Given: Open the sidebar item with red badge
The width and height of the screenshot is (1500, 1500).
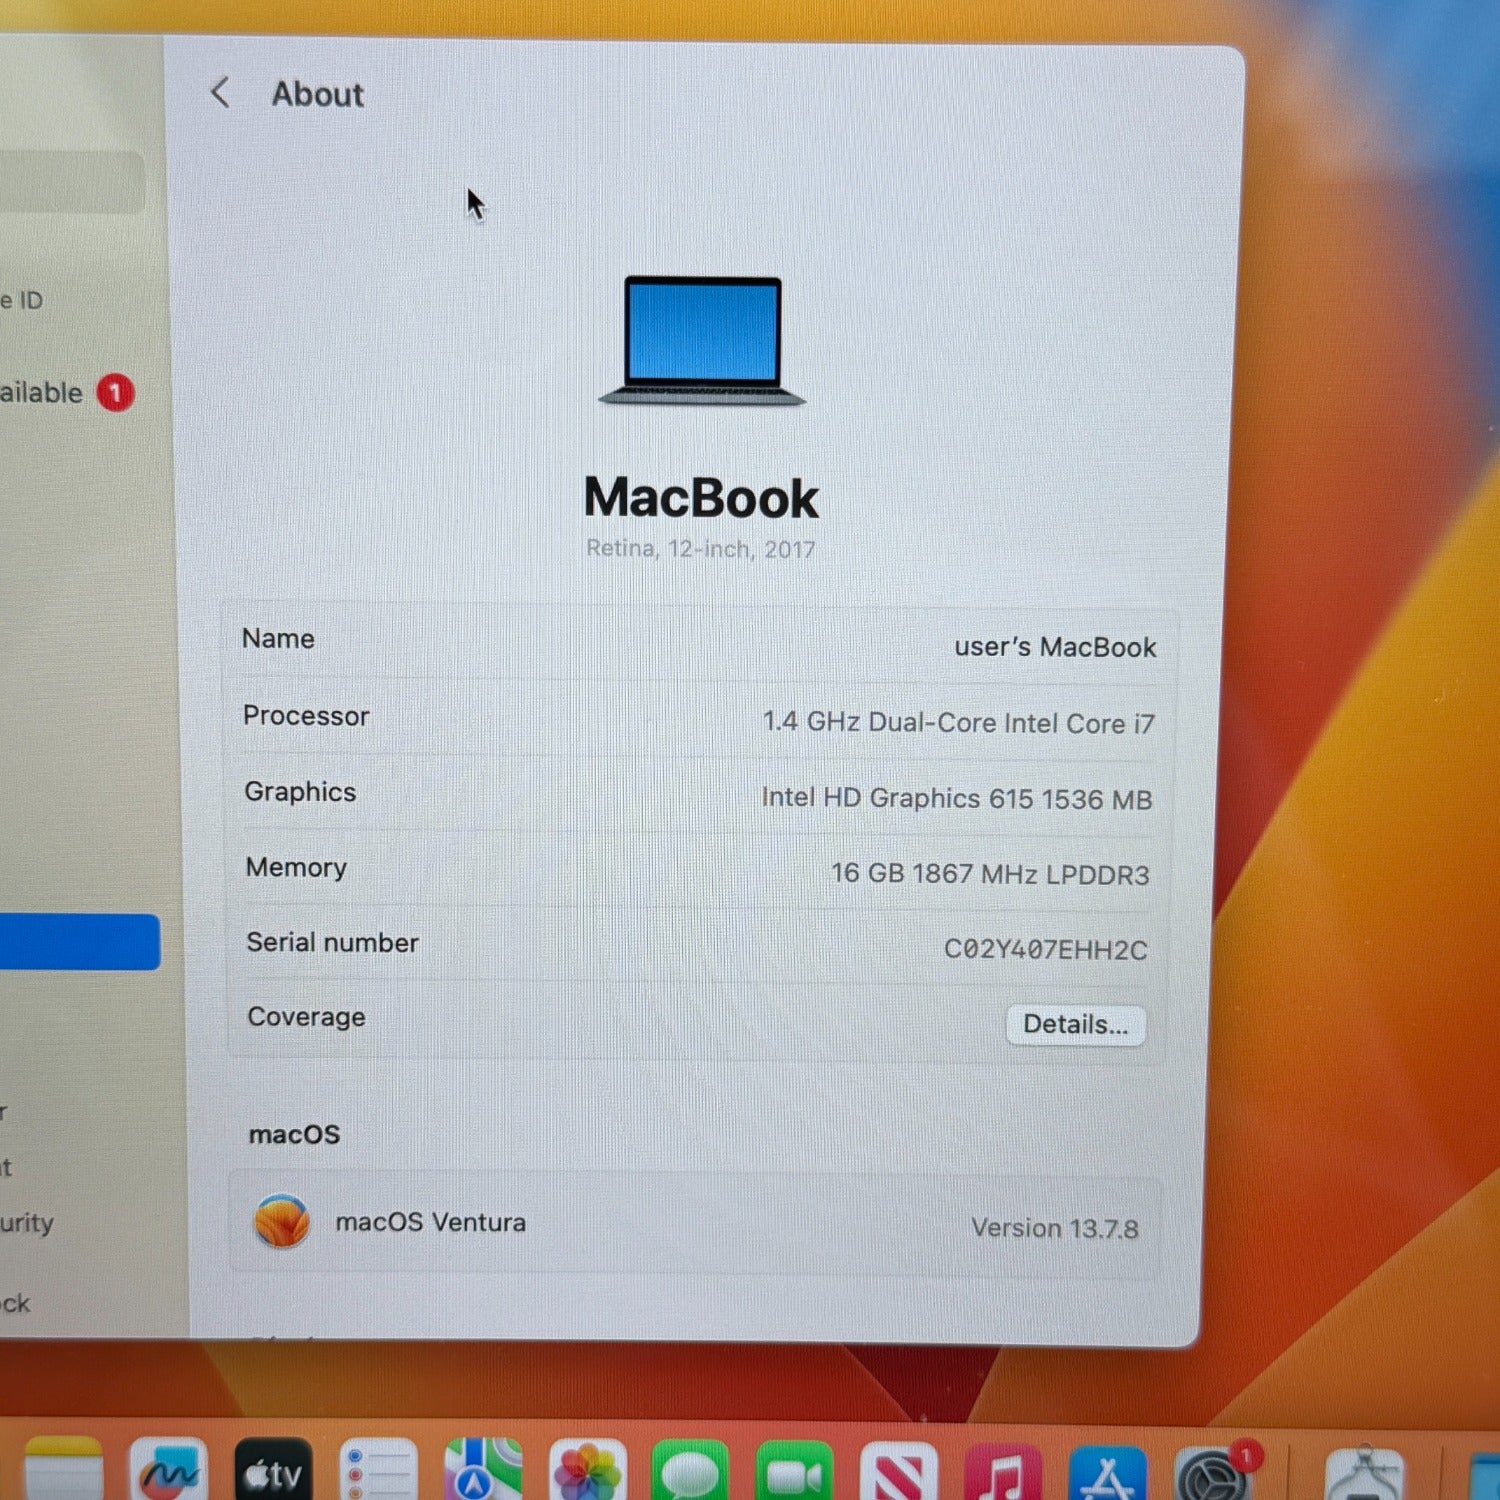Looking at the screenshot, I should tap(60, 393).
